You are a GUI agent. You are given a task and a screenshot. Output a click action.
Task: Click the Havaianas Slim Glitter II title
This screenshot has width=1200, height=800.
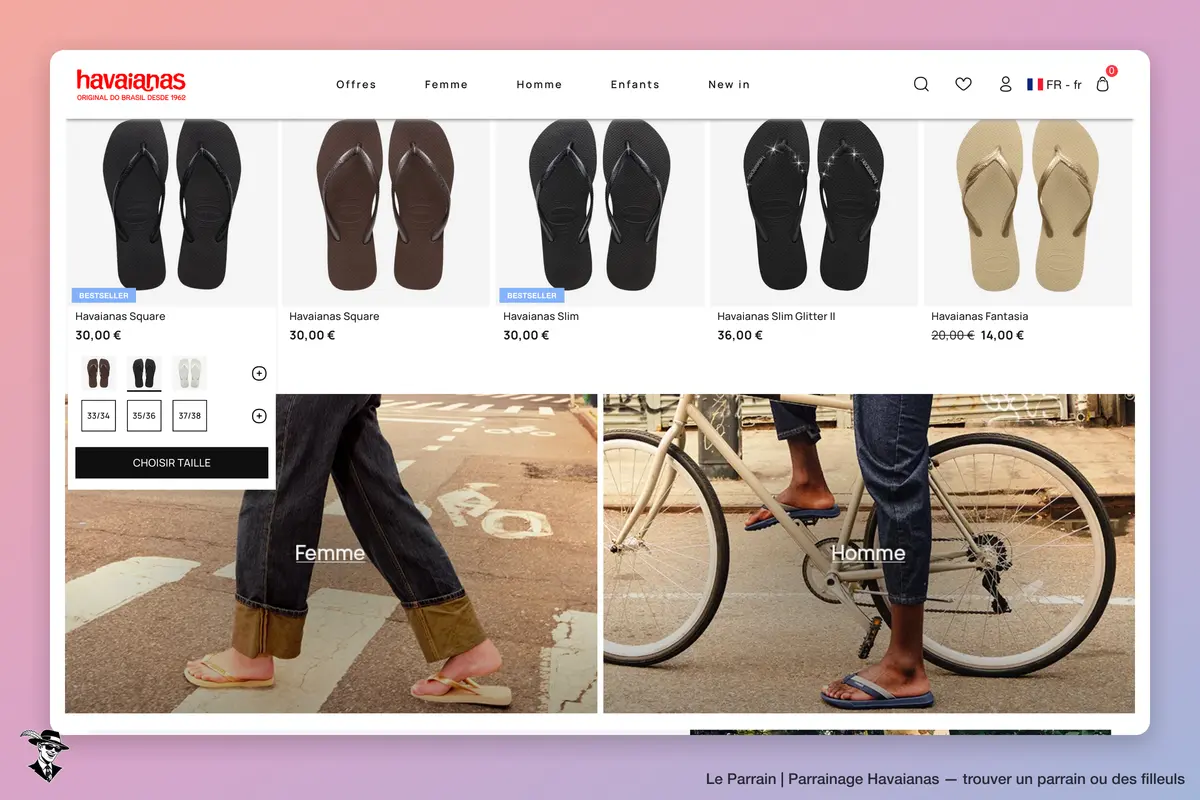click(x=776, y=316)
